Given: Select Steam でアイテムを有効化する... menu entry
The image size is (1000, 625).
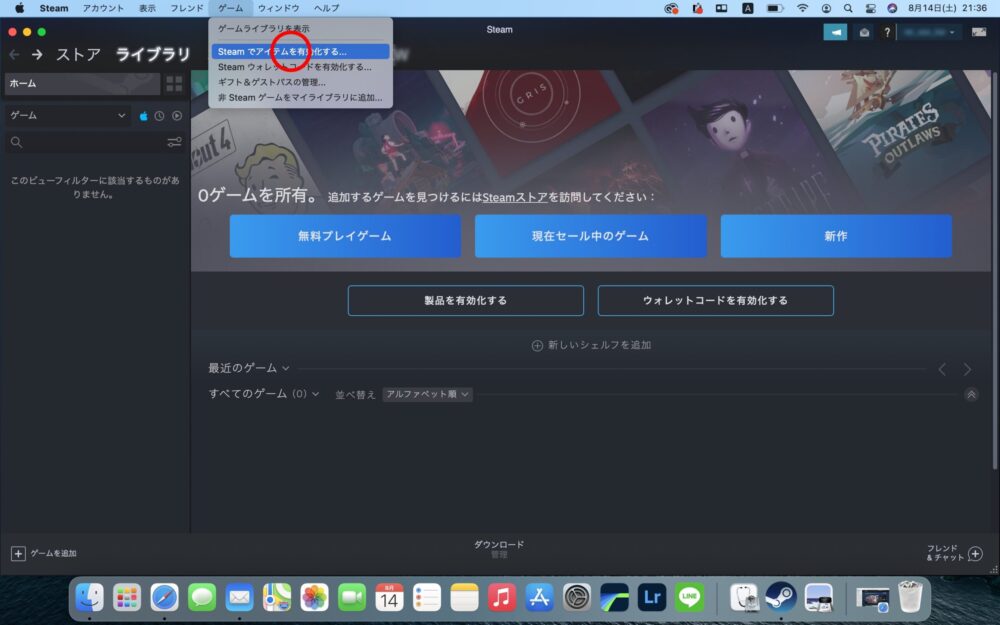Looking at the screenshot, I should click(300, 52).
